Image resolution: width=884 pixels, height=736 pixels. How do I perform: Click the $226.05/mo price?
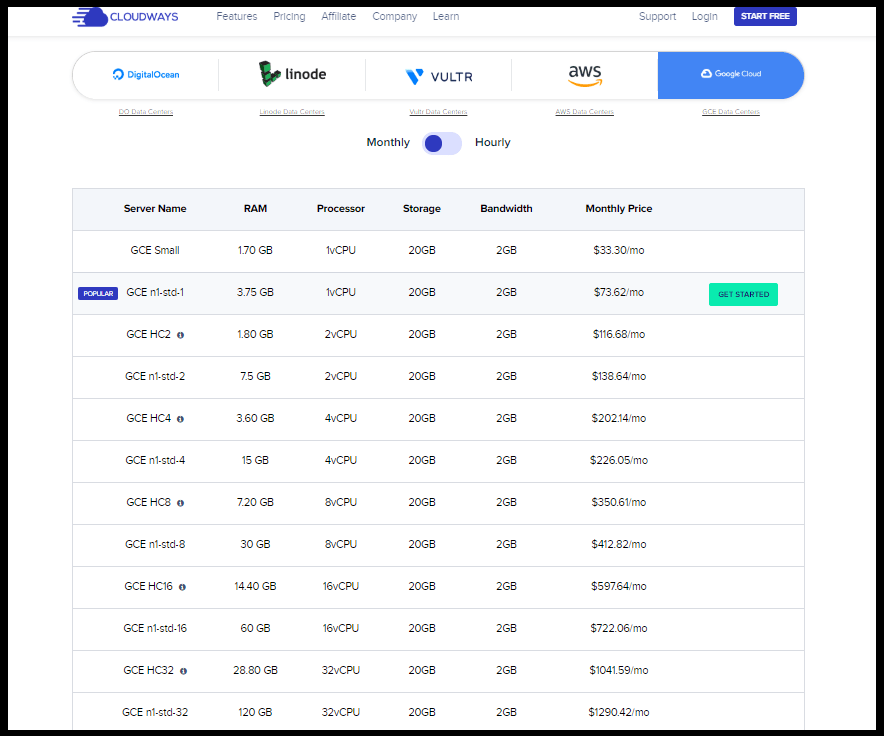[618, 460]
